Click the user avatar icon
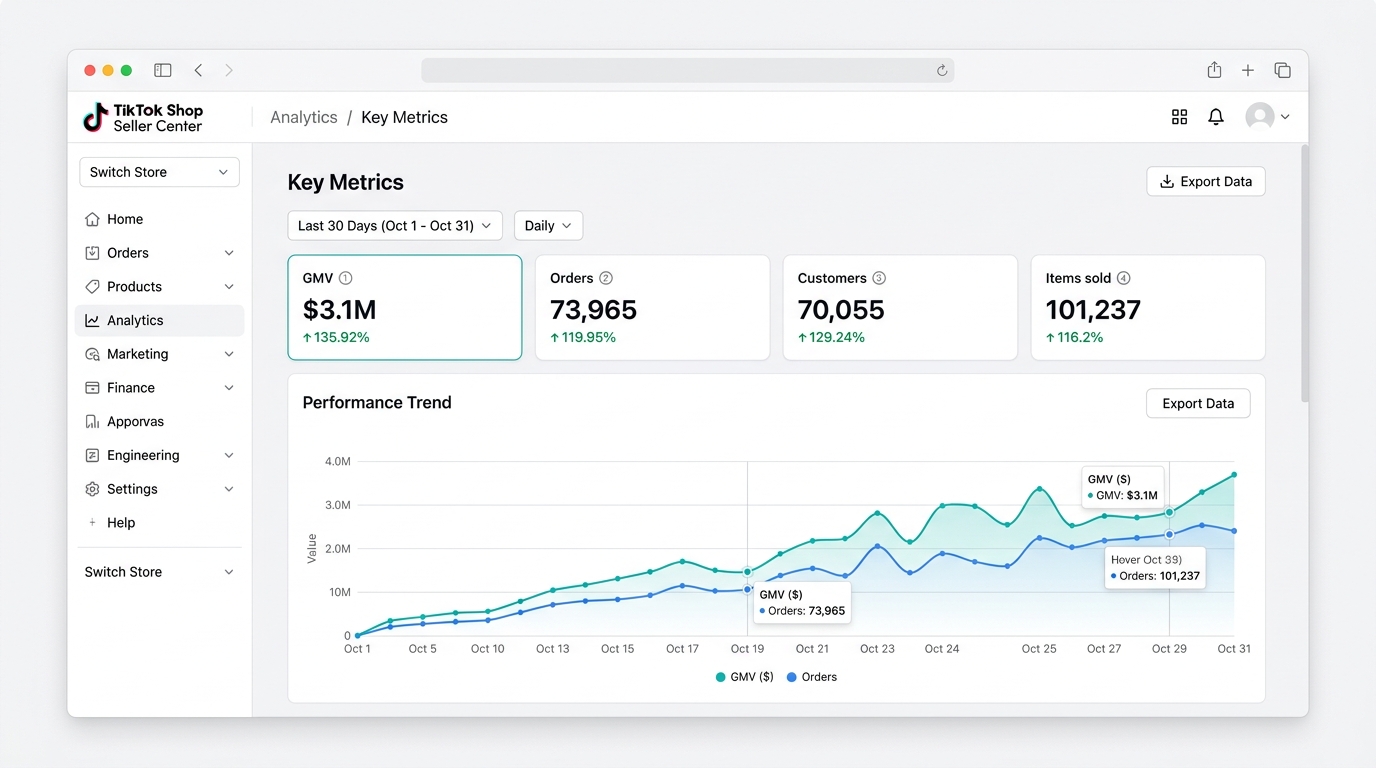The height and width of the screenshot is (768, 1376). tap(1260, 117)
